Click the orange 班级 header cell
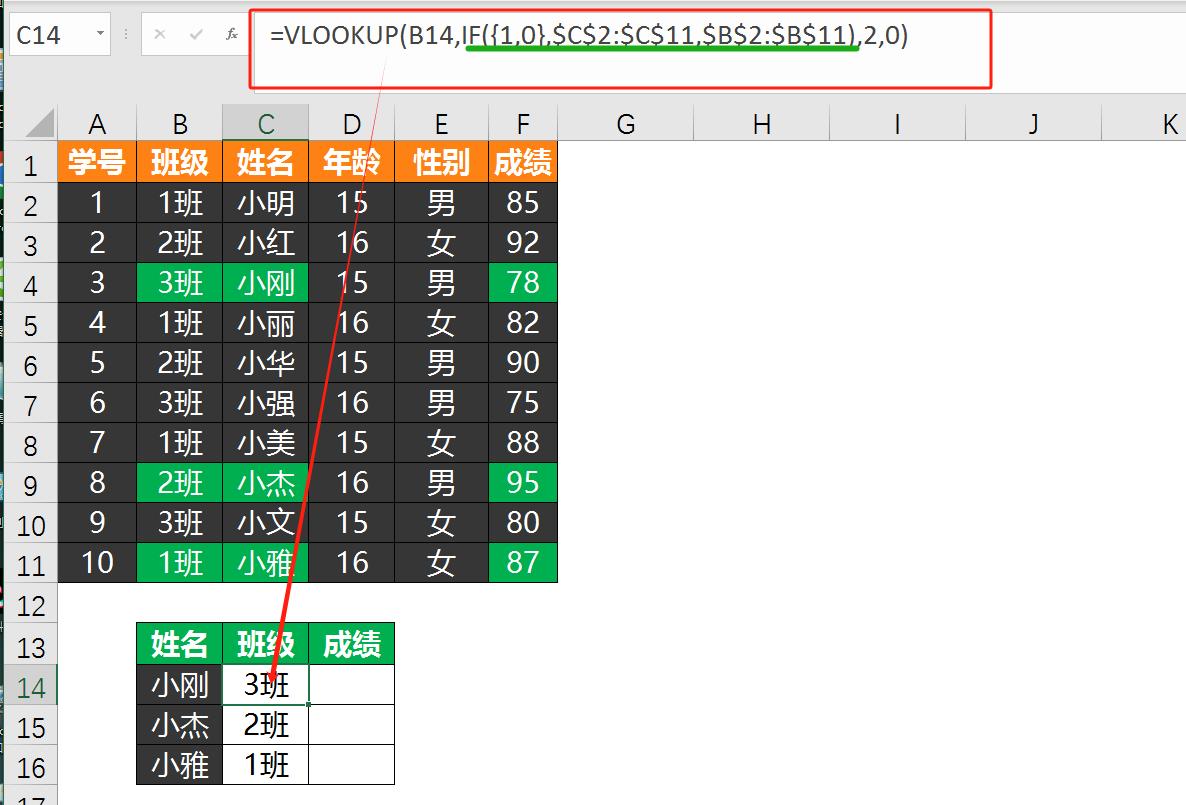This screenshot has height=805, width=1186. 179,162
